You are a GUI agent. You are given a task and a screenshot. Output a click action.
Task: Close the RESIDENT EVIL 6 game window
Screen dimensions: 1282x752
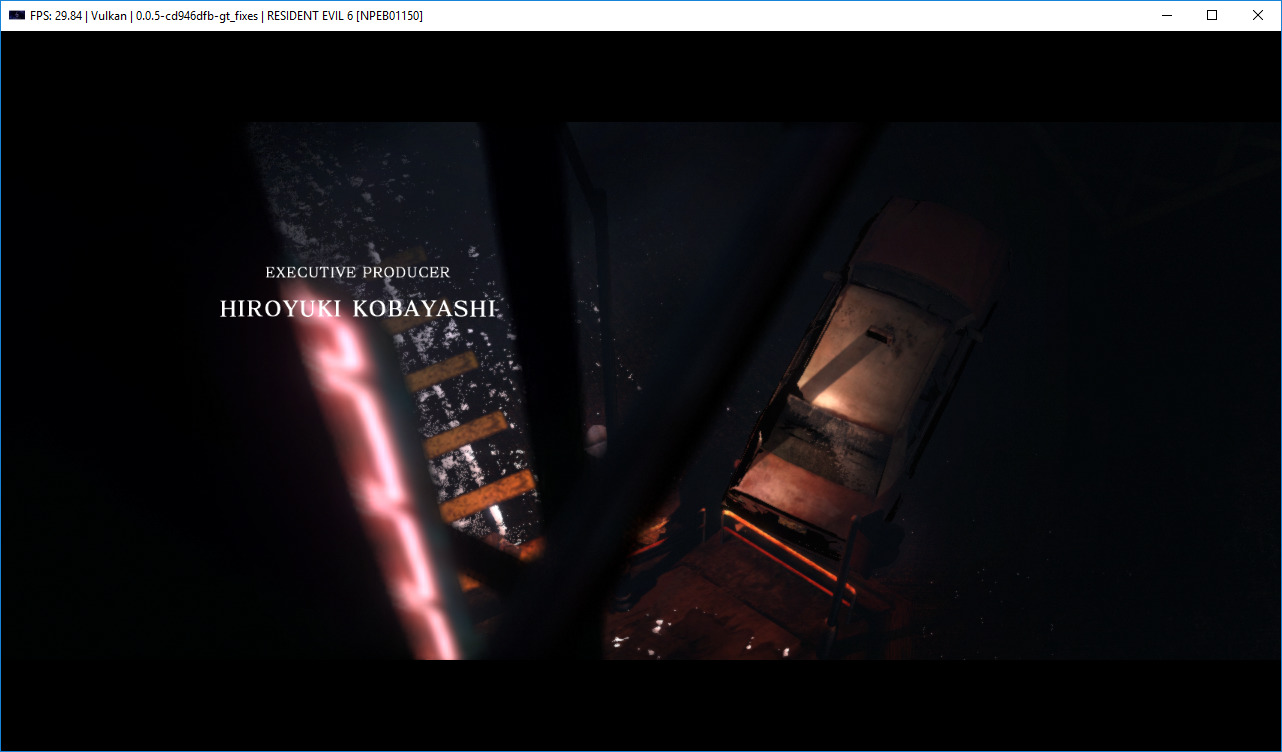[x=1258, y=15]
